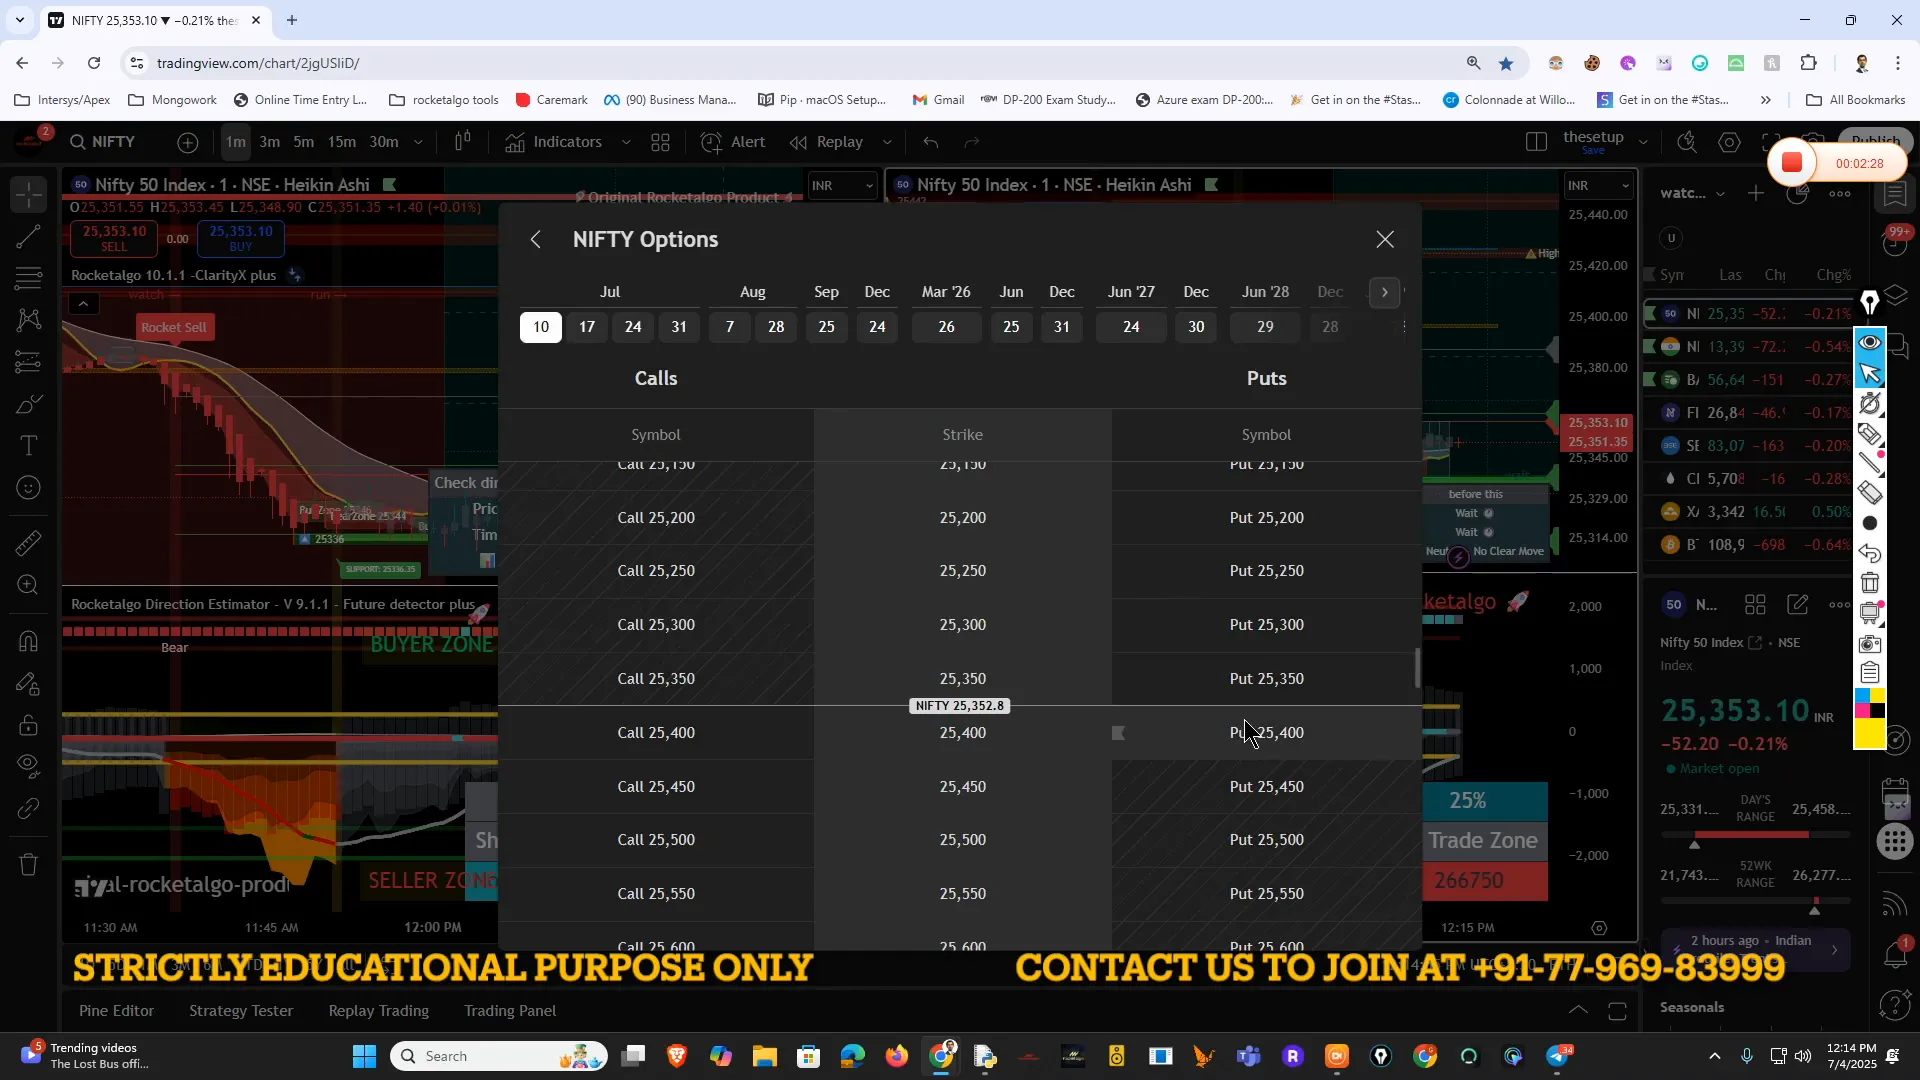Expand the timeframe interval dropdown arrow
Screen dimensions: 1920x1080
418,142
